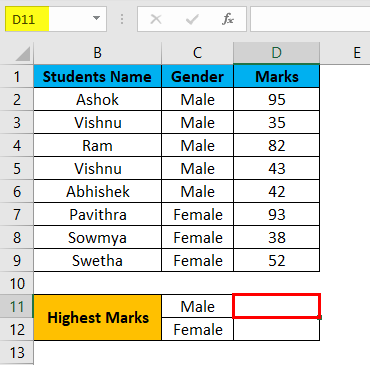The height and width of the screenshot is (365, 370).
Task: Select Sowmya's Female gender cell
Action: point(197,237)
